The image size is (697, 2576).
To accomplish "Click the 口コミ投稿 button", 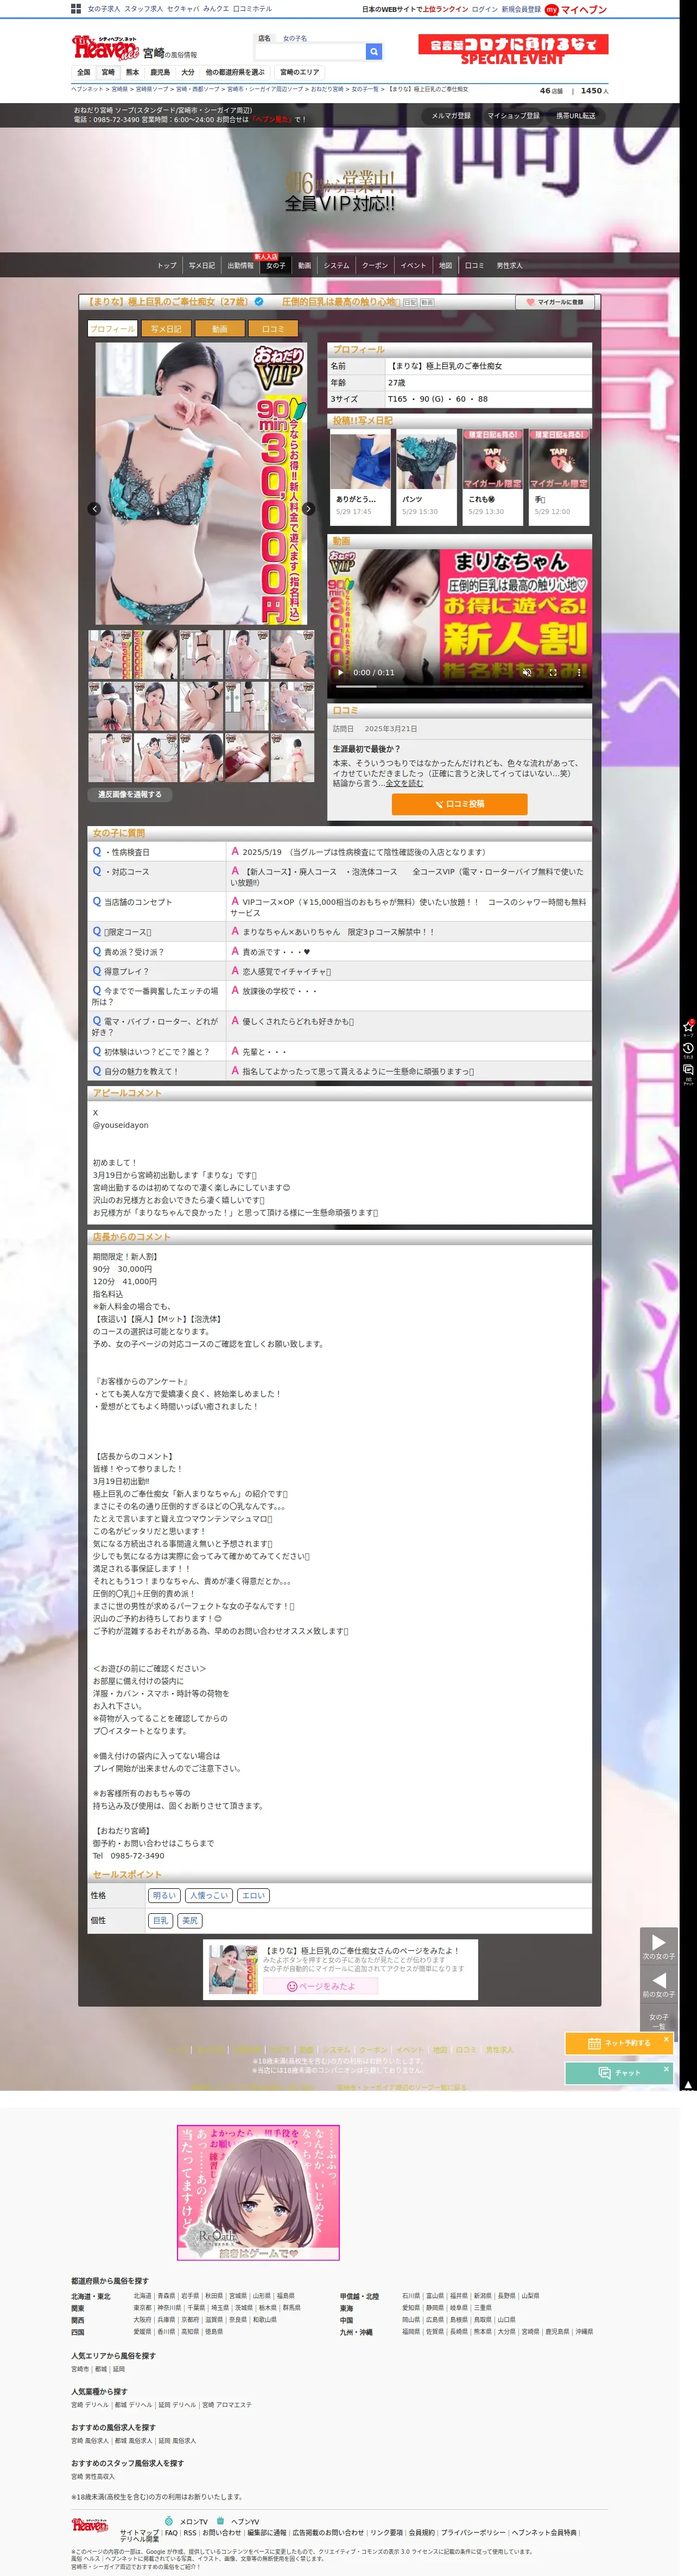I will (459, 804).
